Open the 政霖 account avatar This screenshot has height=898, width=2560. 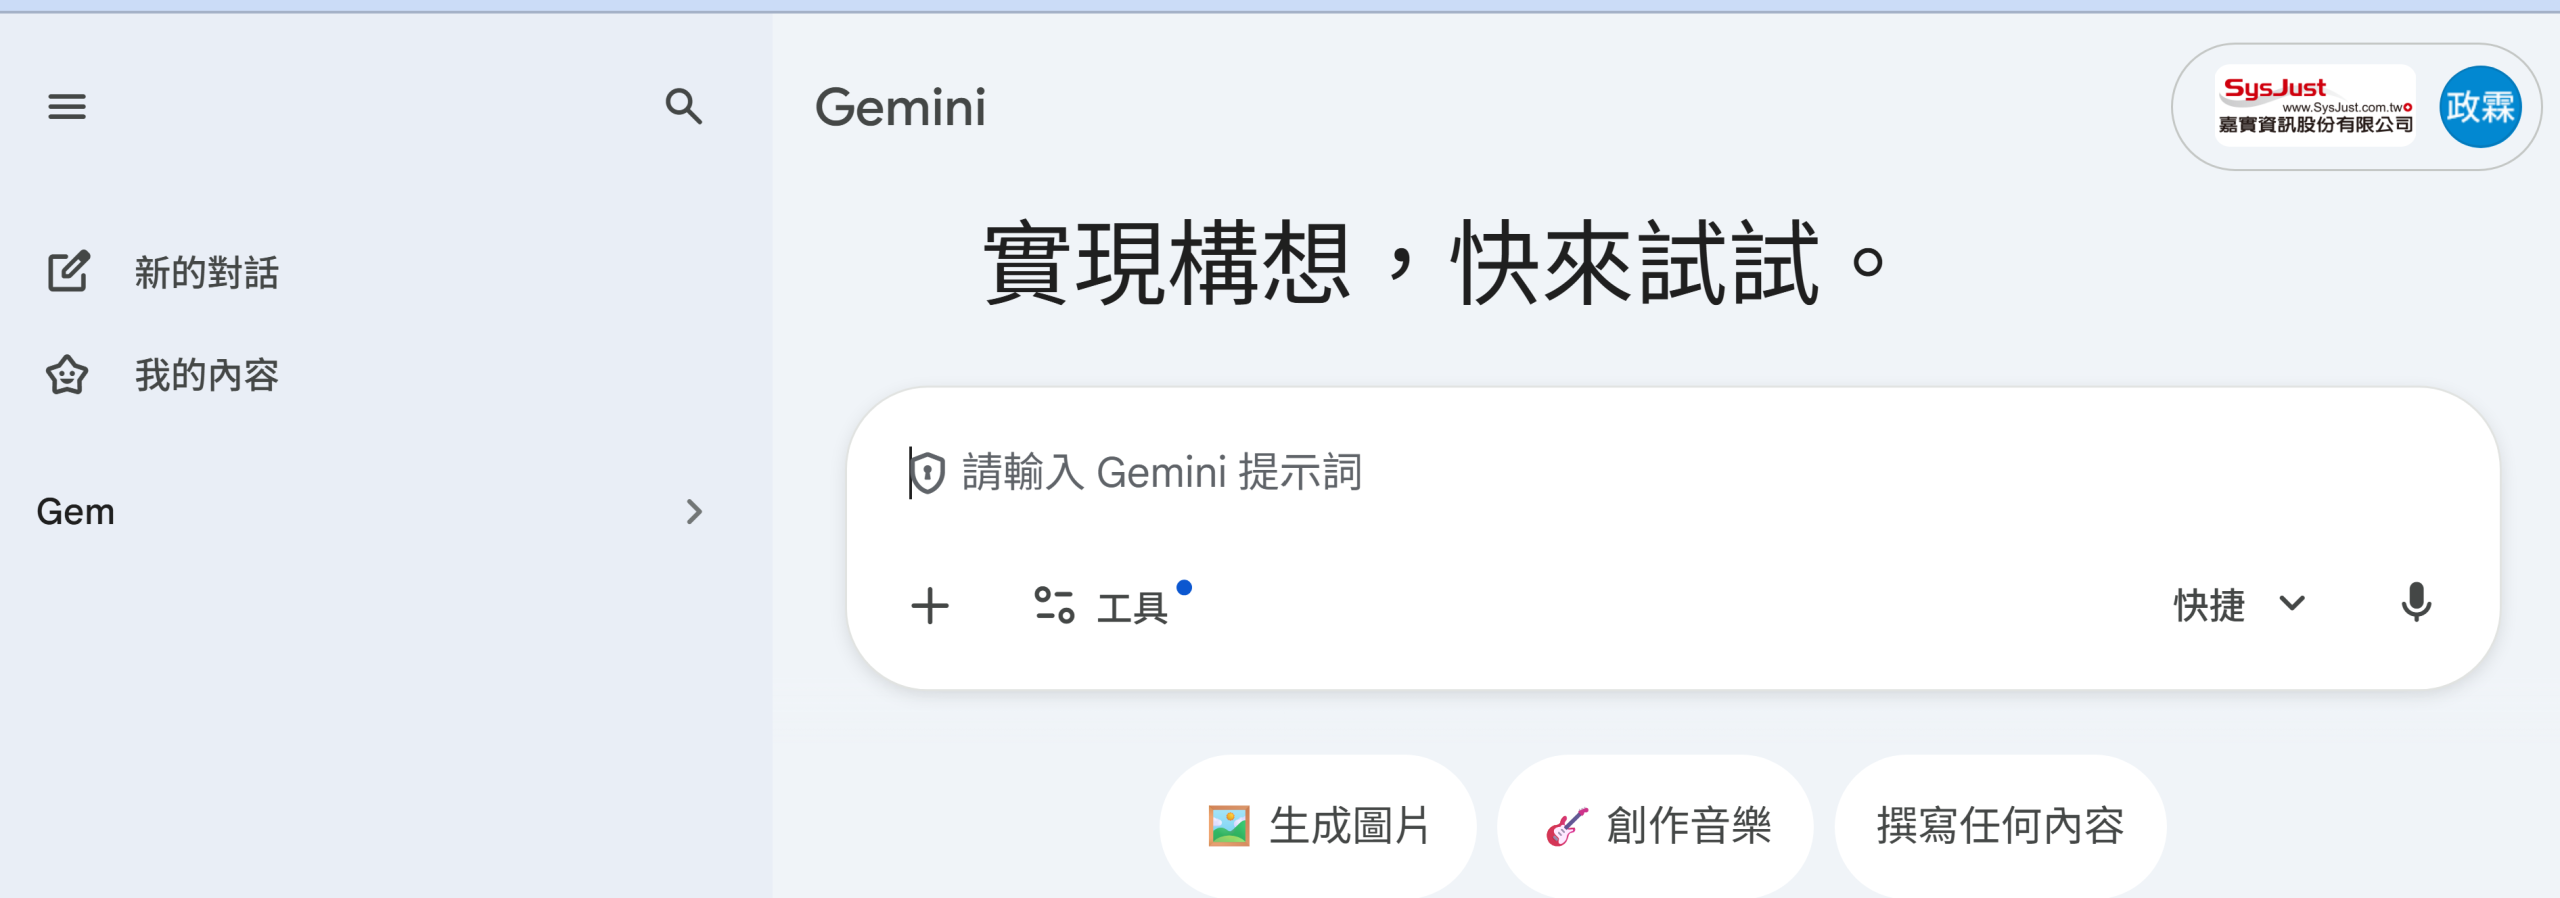click(2480, 107)
